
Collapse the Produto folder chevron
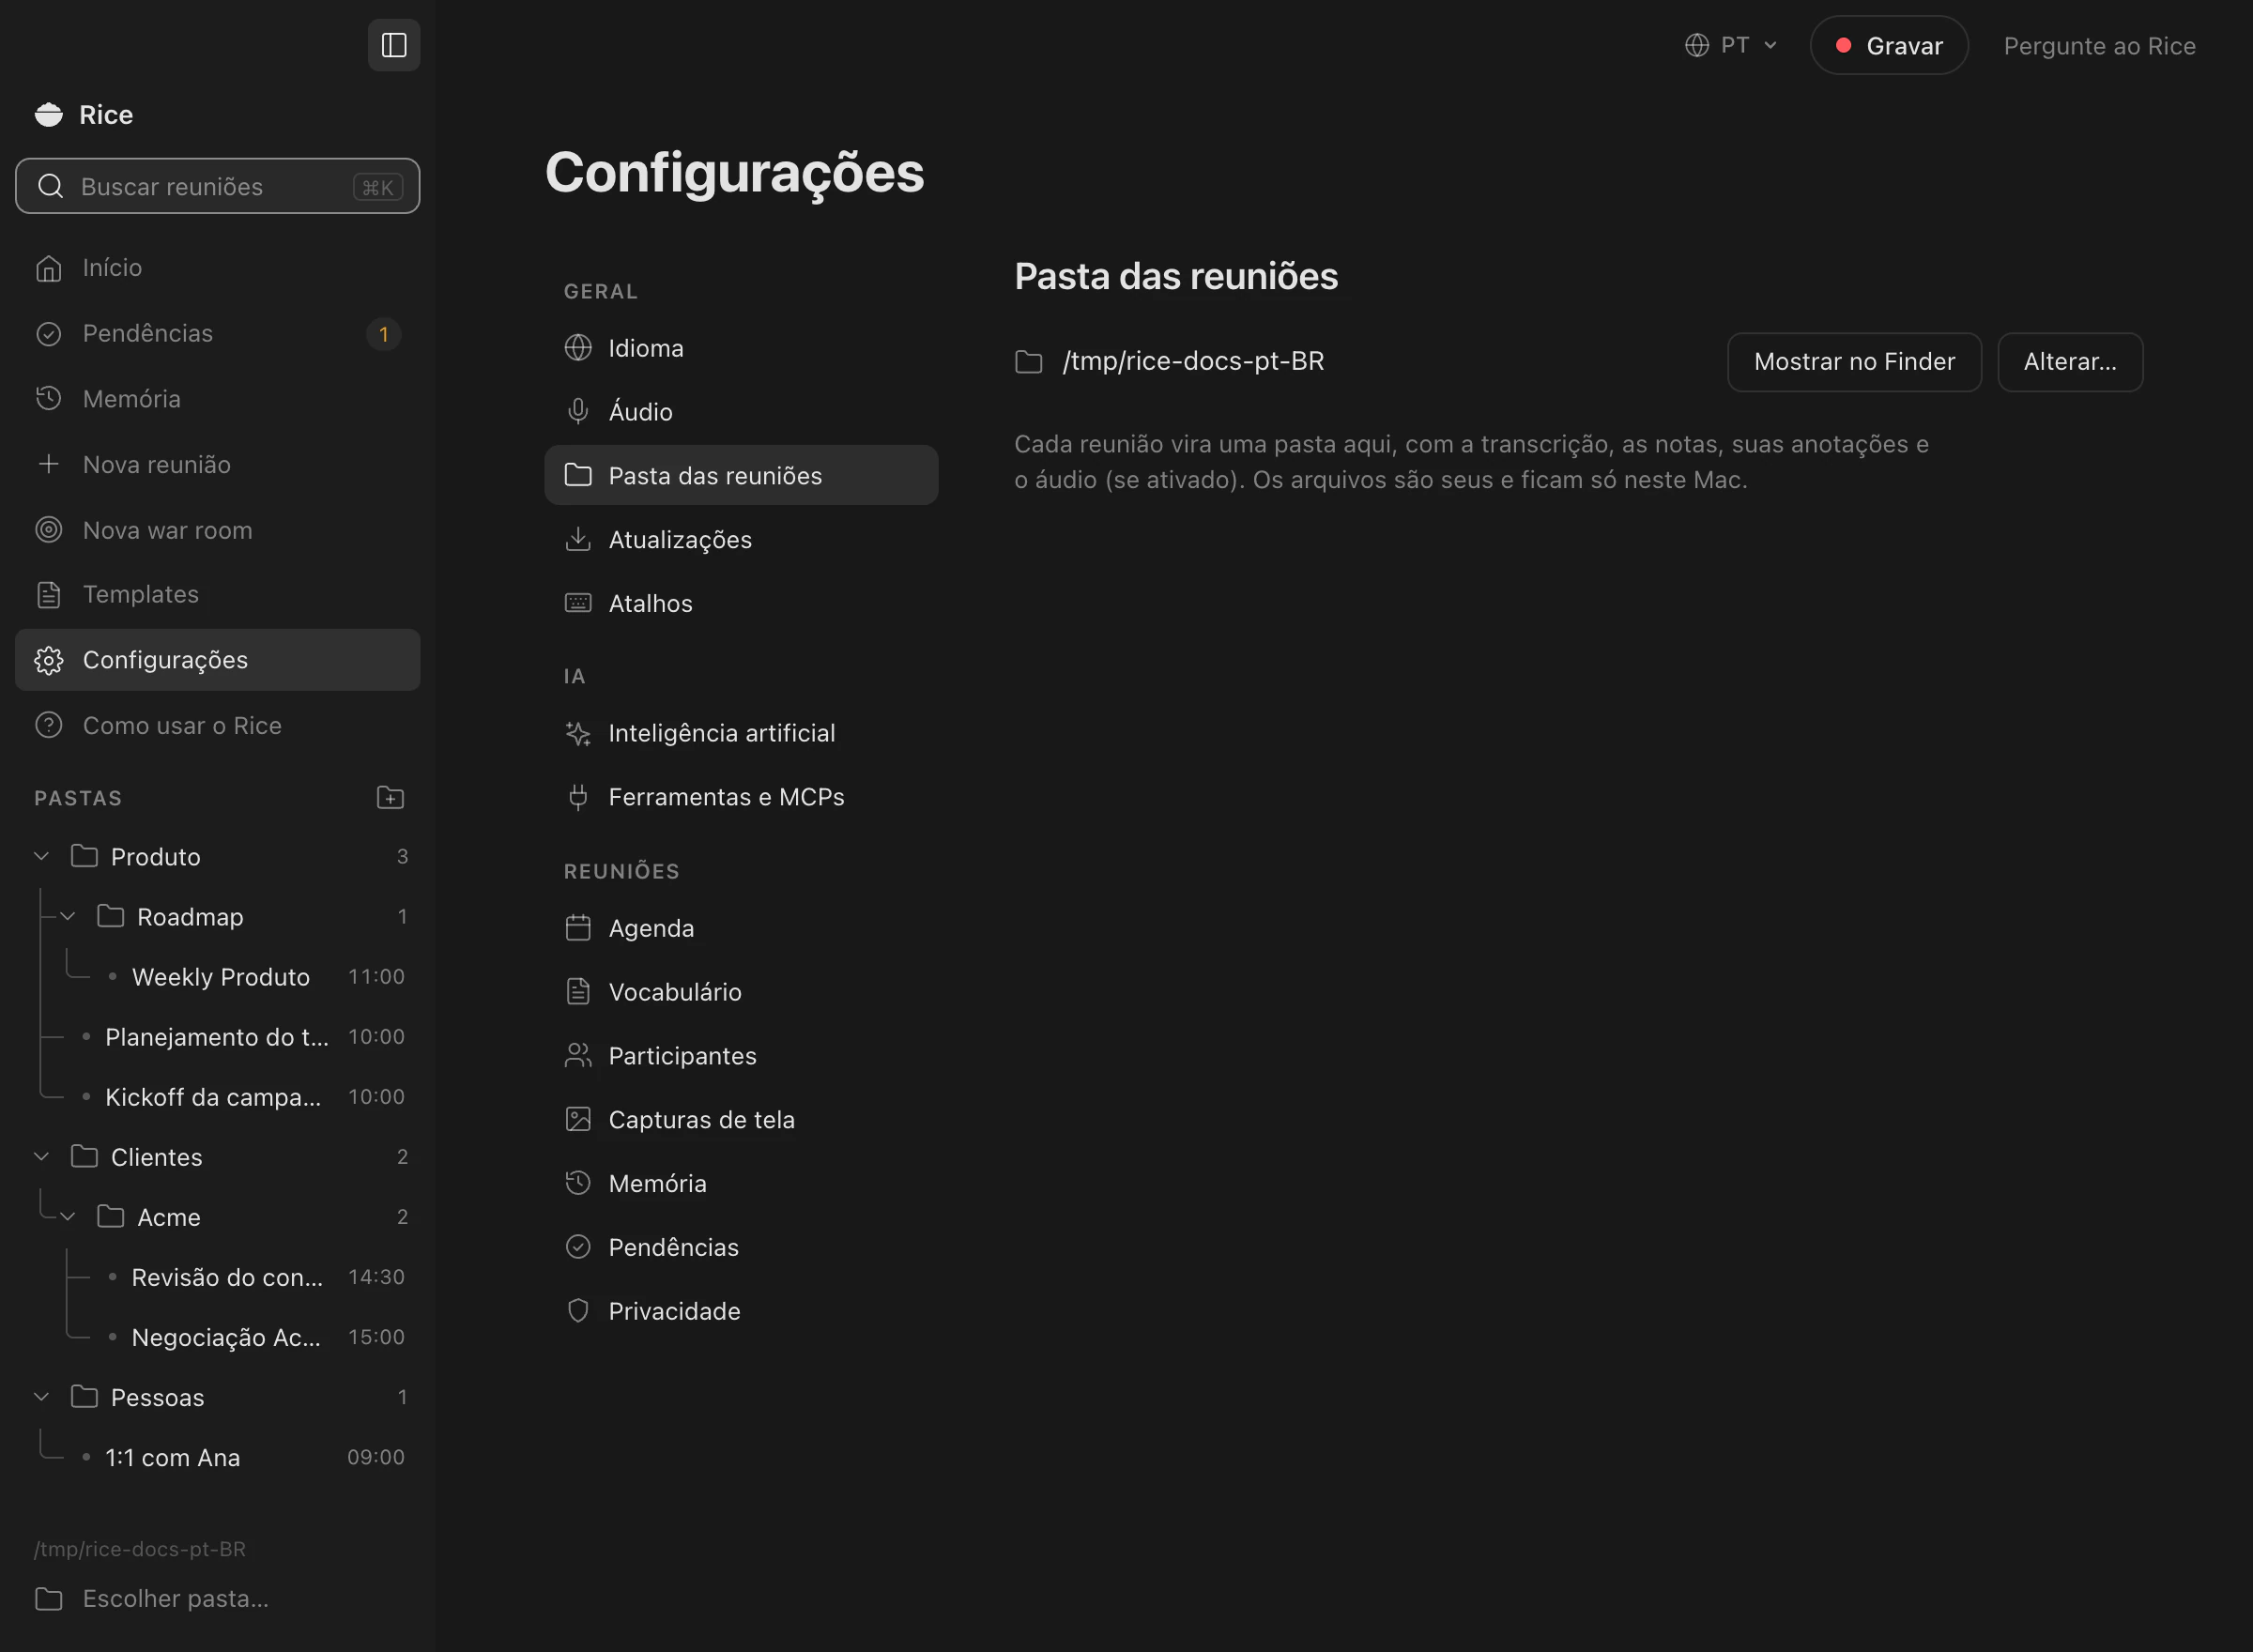point(42,856)
